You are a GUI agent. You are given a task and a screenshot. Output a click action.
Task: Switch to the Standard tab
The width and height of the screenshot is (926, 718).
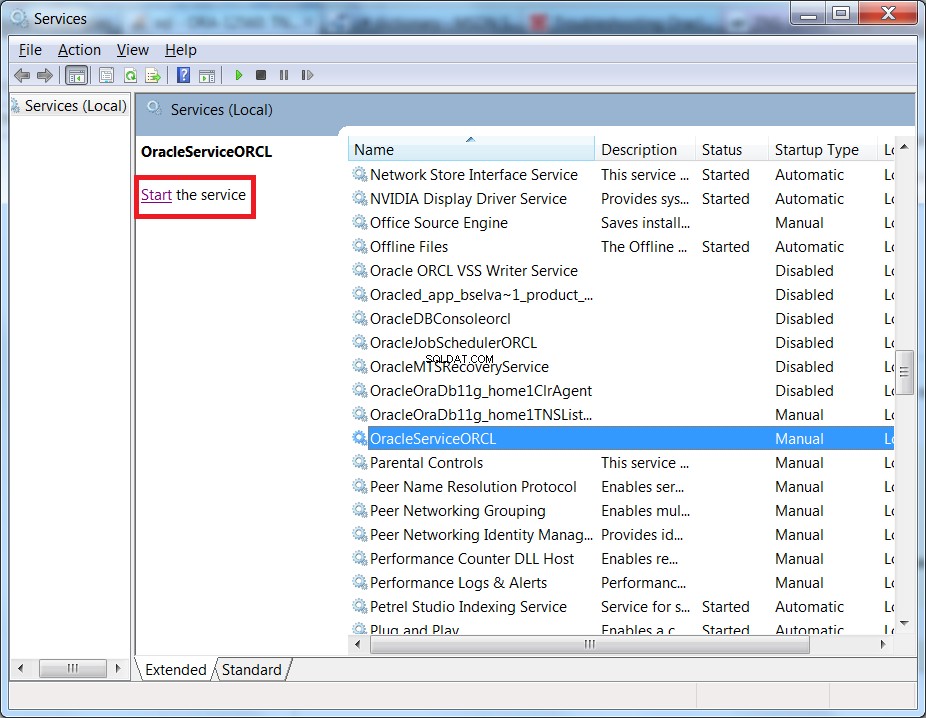point(252,670)
